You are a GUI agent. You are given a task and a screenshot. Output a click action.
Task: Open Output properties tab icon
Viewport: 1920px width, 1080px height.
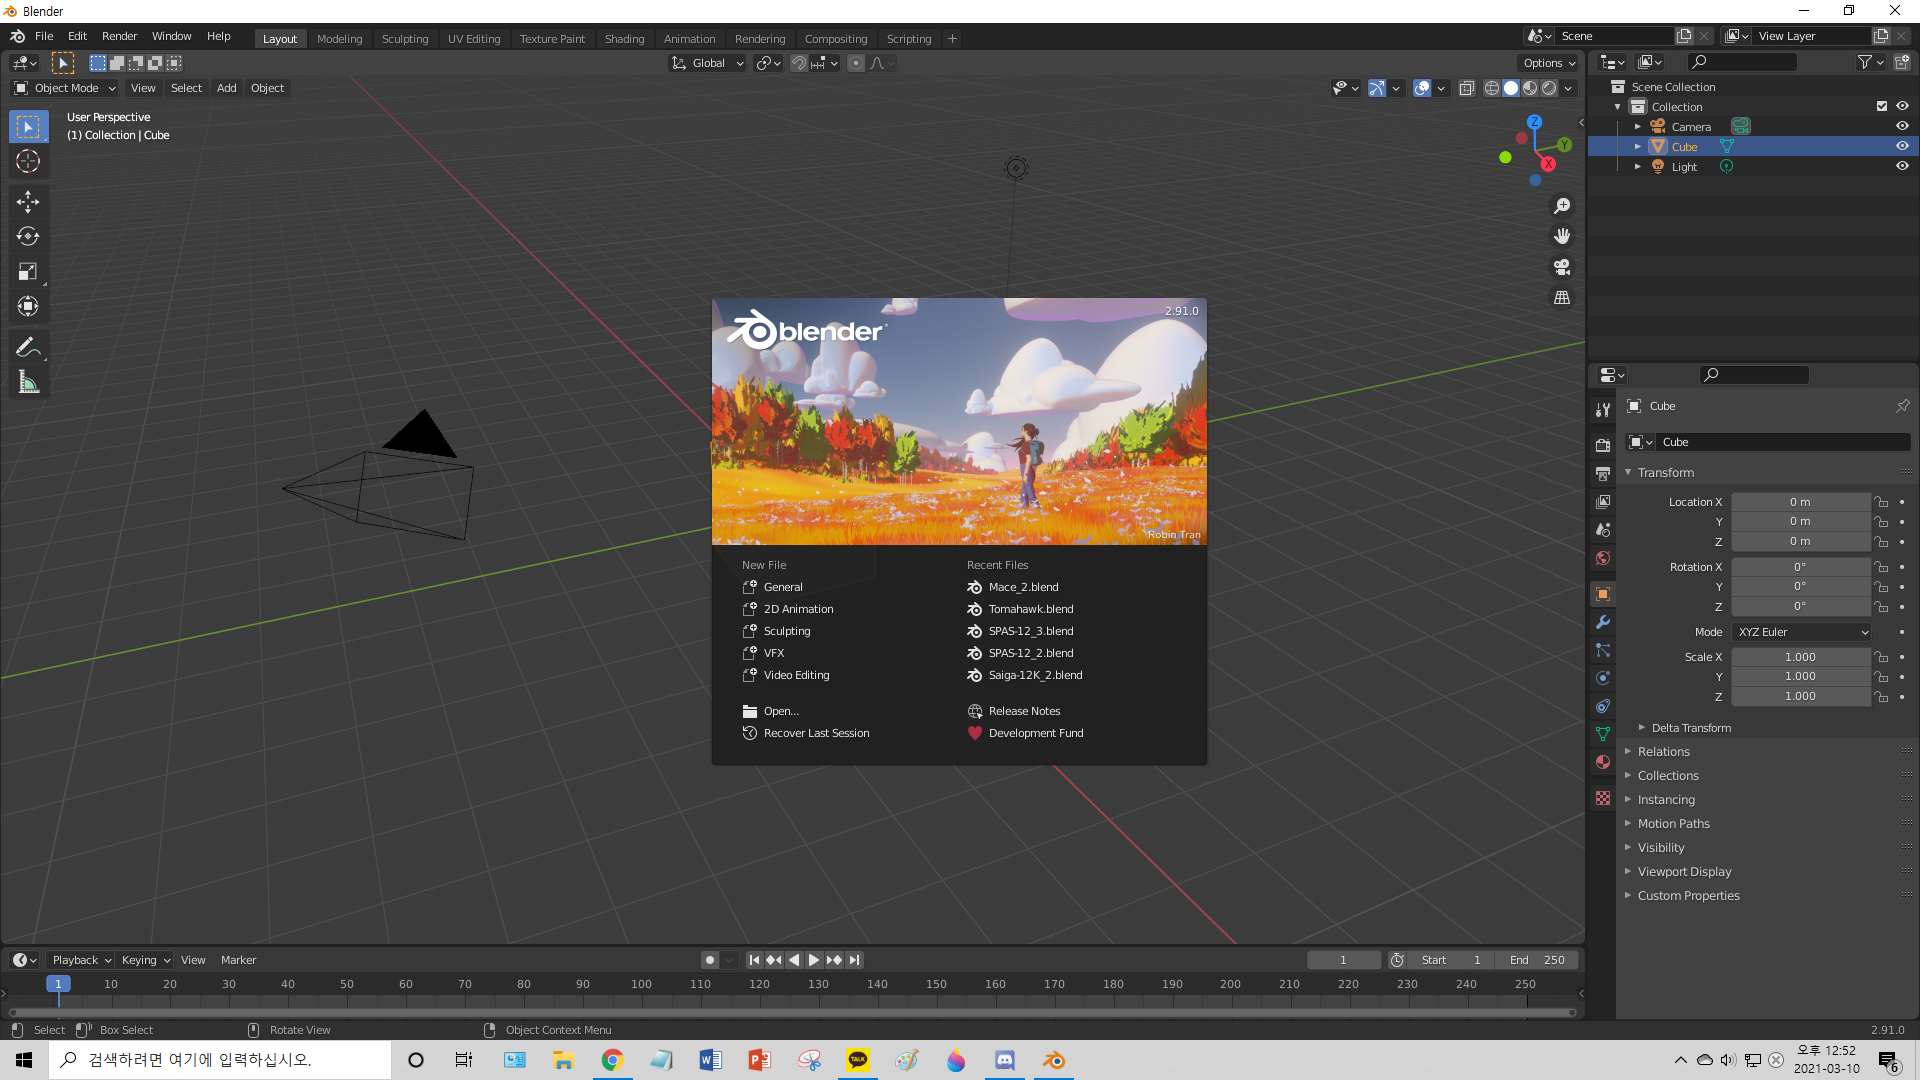pyautogui.click(x=1603, y=473)
